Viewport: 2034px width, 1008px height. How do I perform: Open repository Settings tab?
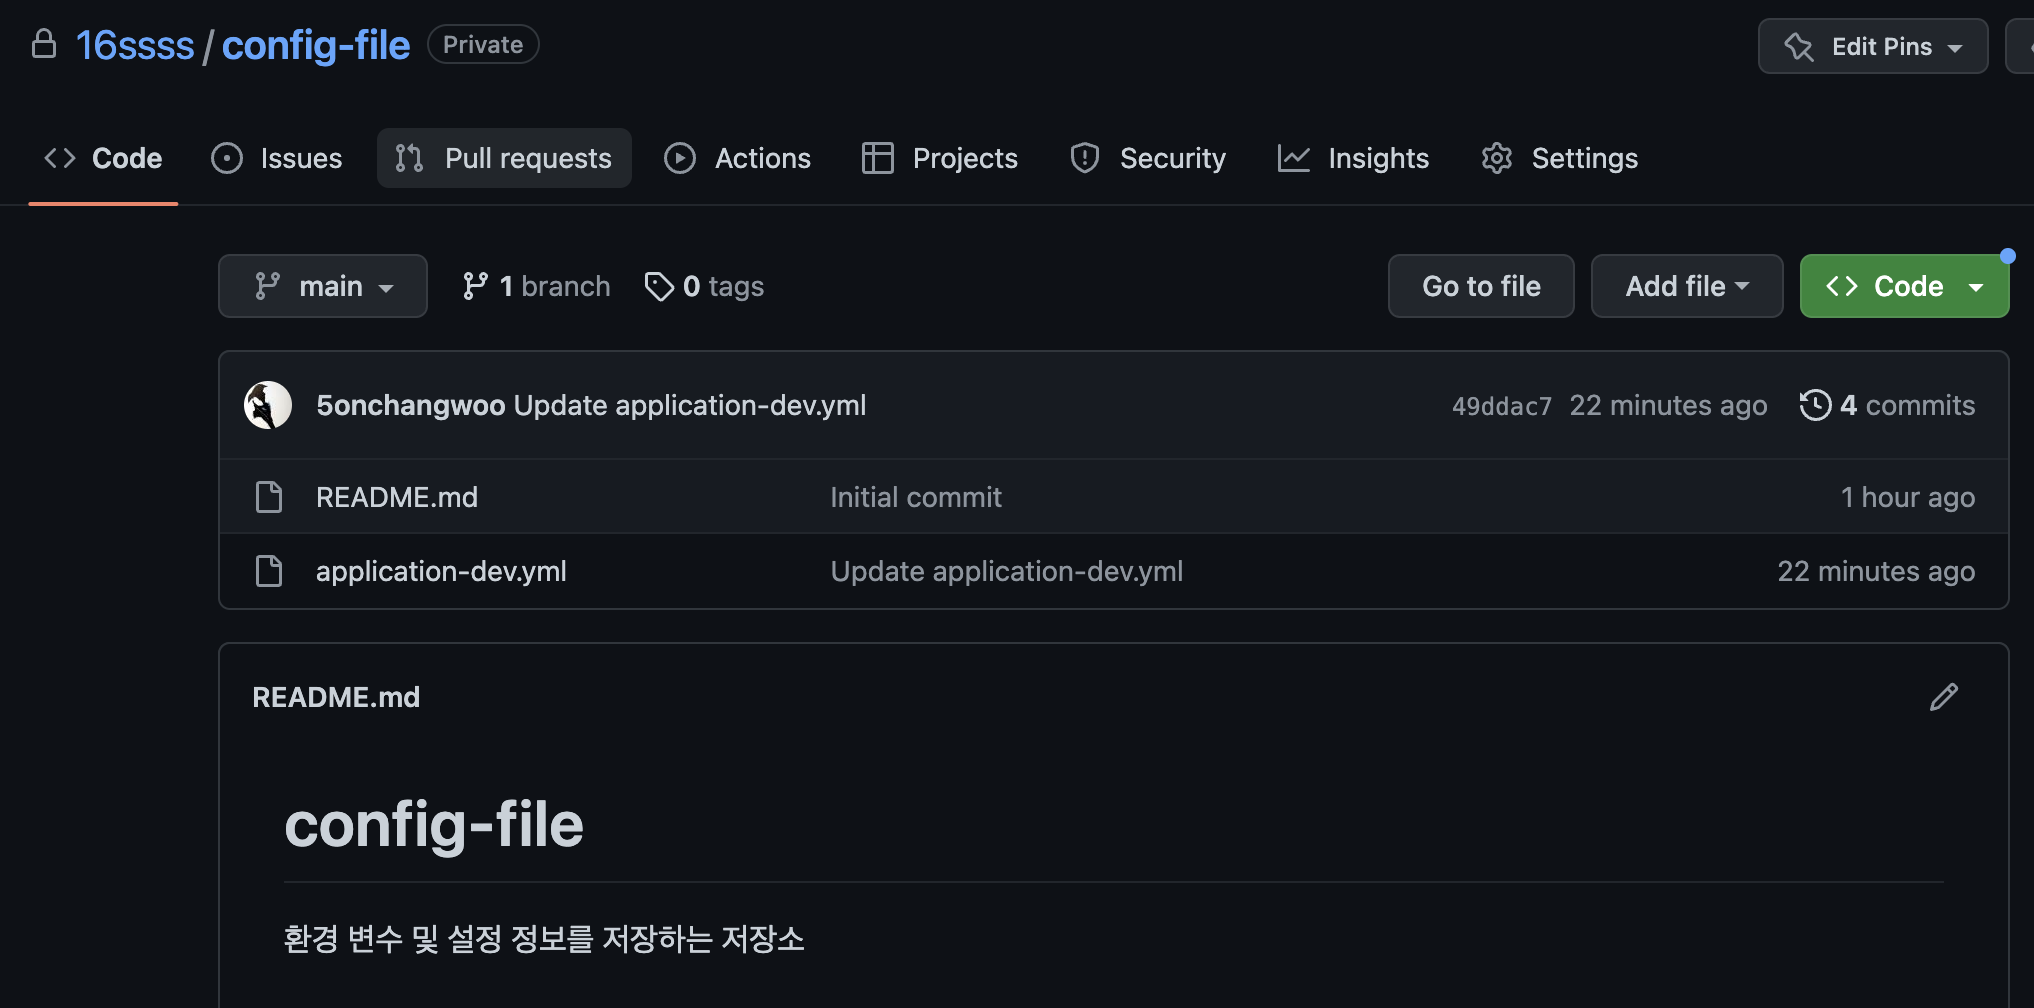point(1560,158)
